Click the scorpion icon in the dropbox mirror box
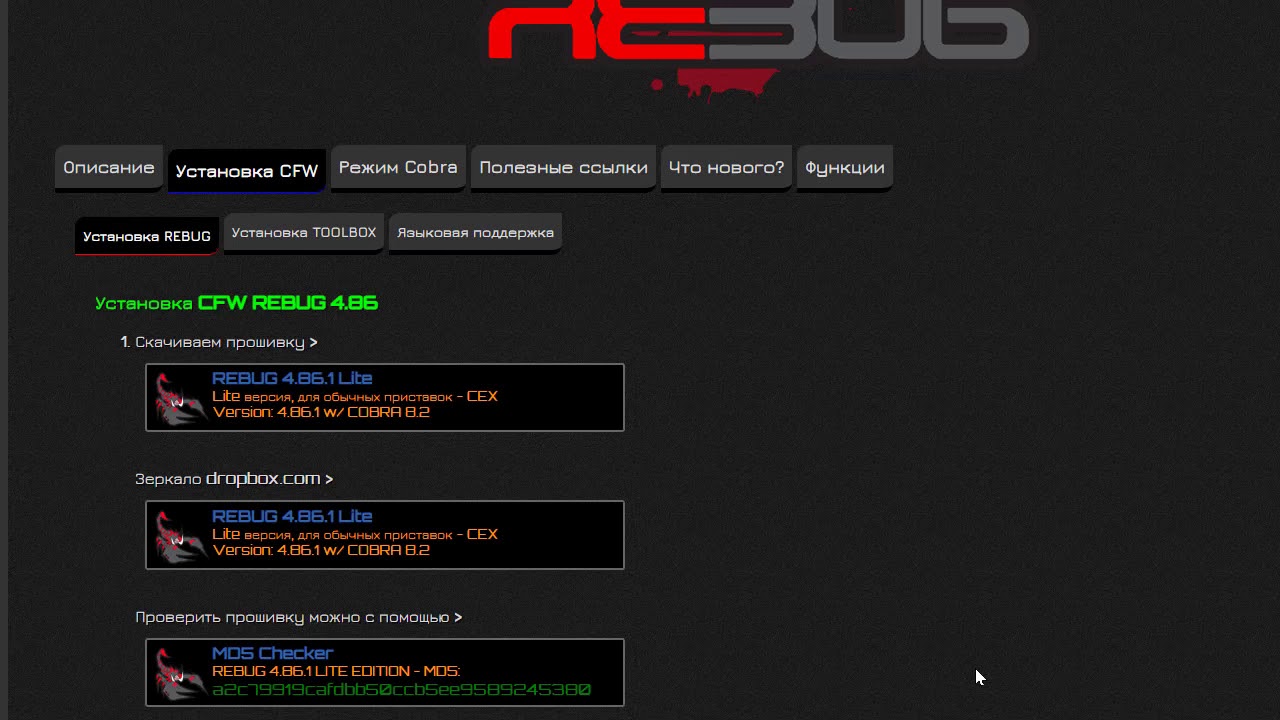The width and height of the screenshot is (1280, 720). click(x=180, y=536)
